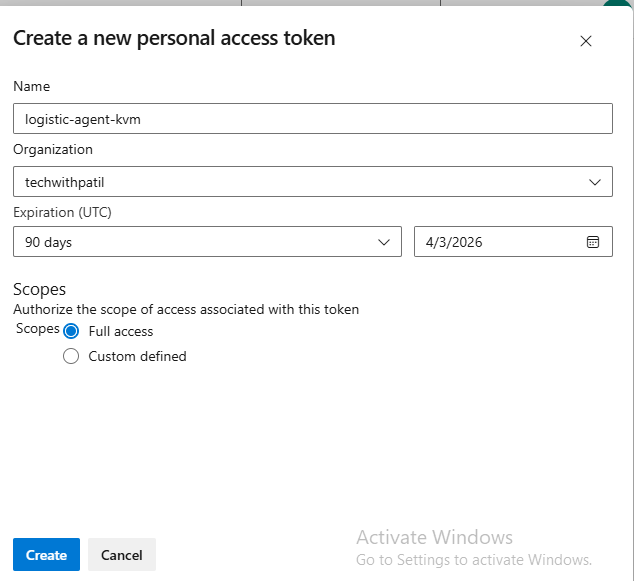
Task: Click the Authorize the scope description text
Action: coord(186,309)
